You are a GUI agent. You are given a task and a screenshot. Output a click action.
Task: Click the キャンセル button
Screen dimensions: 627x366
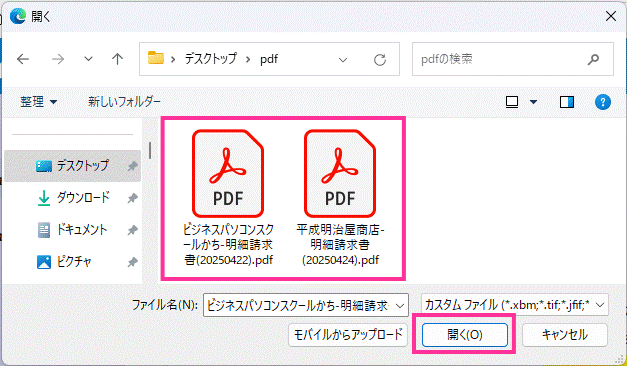(565, 334)
